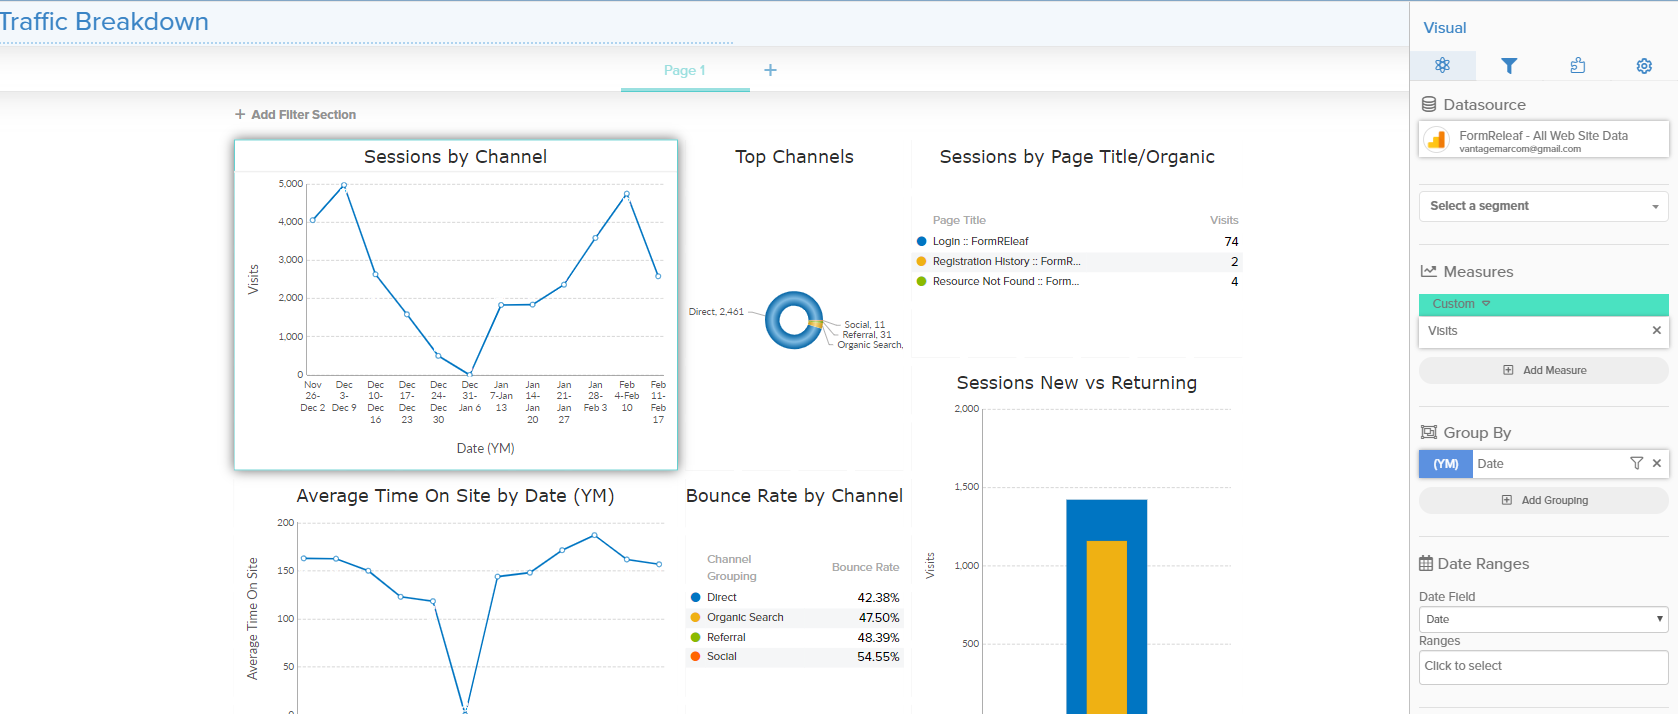Select the Top Channels donut chart

point(794,320)
